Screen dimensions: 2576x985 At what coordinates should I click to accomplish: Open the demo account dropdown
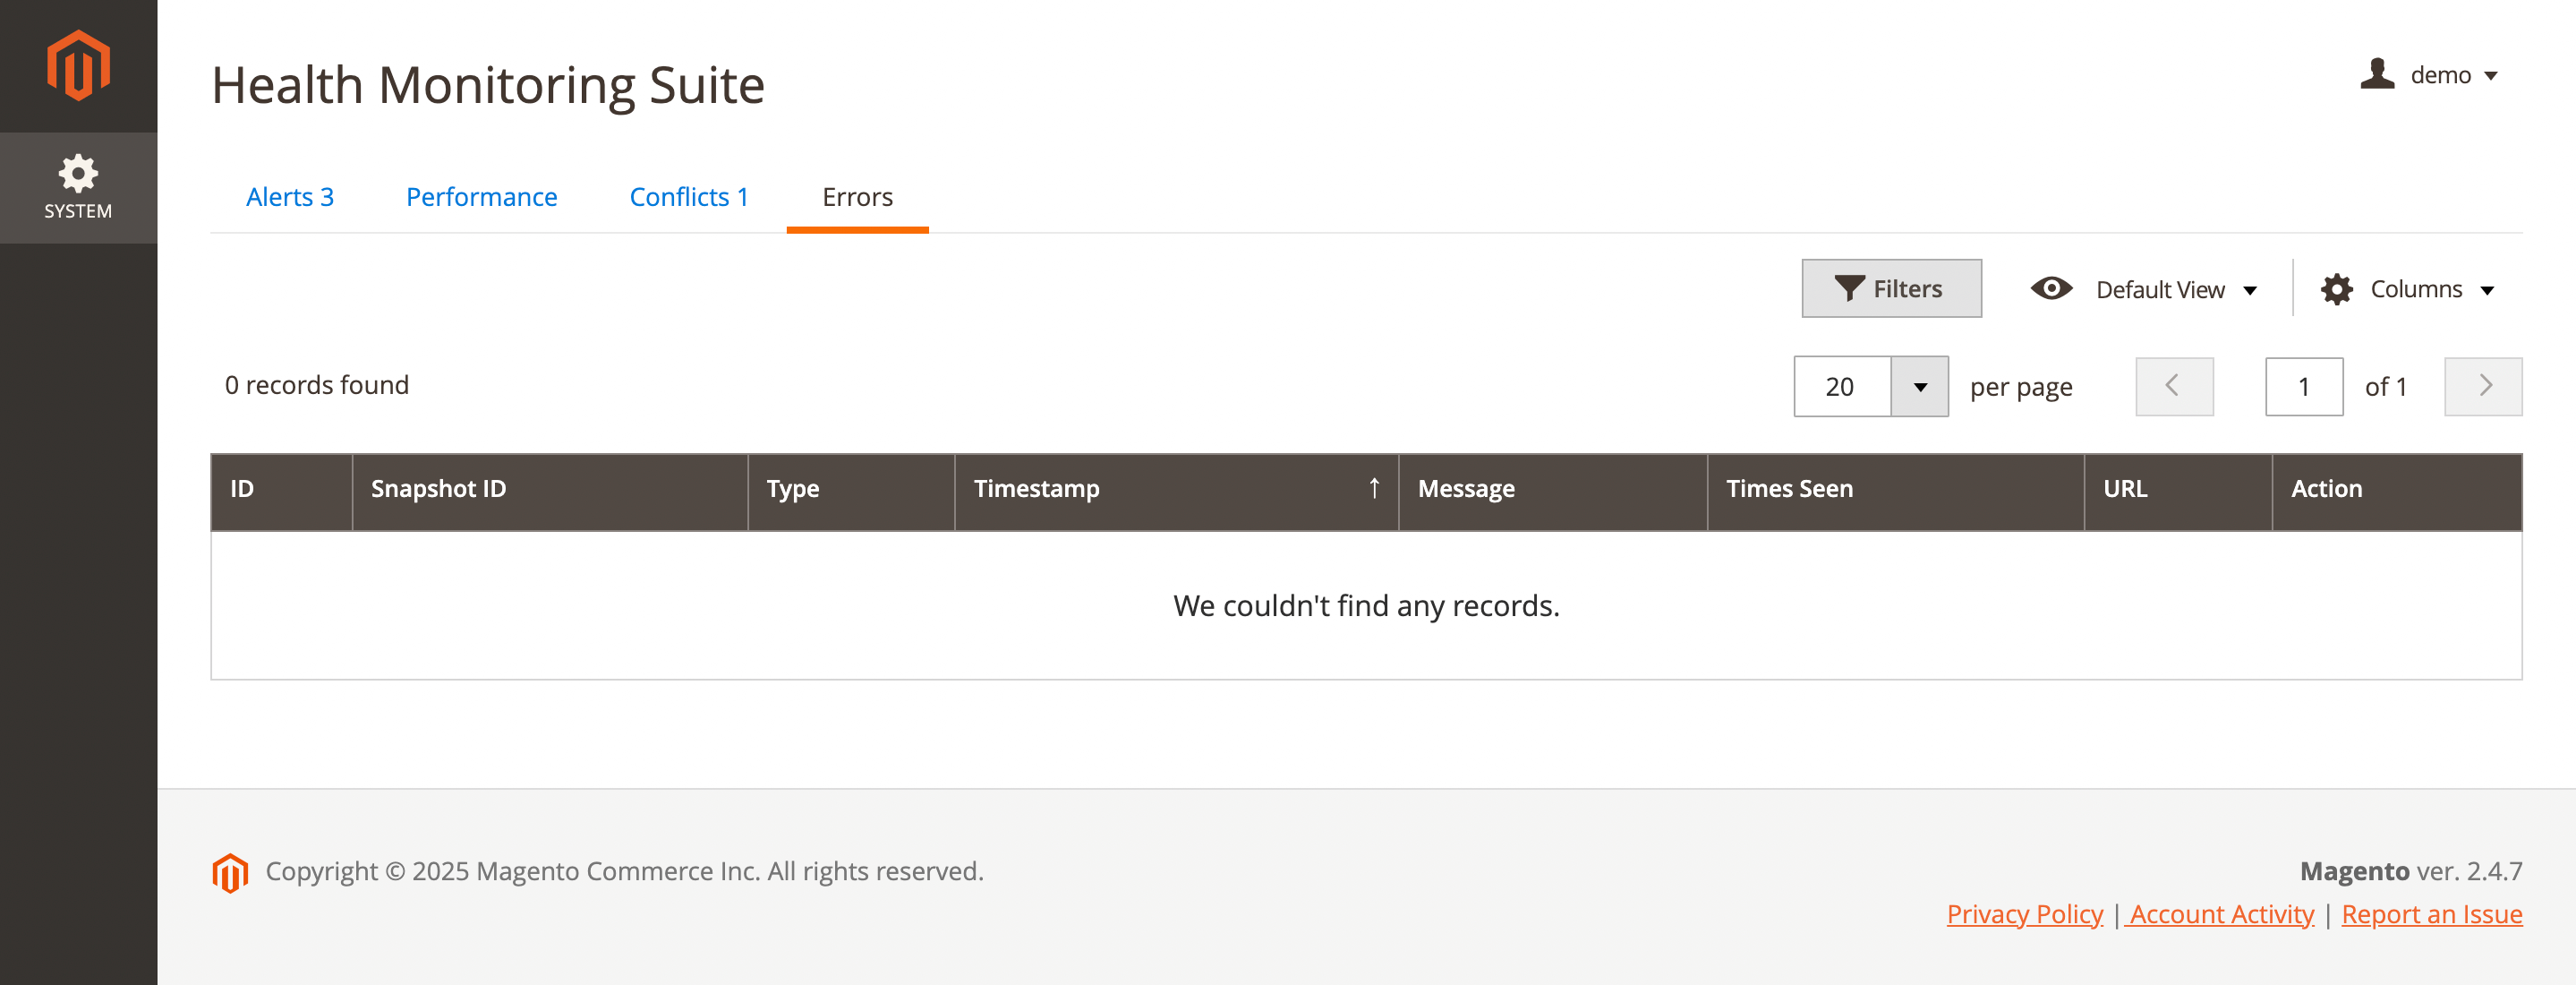point(2453,75)
